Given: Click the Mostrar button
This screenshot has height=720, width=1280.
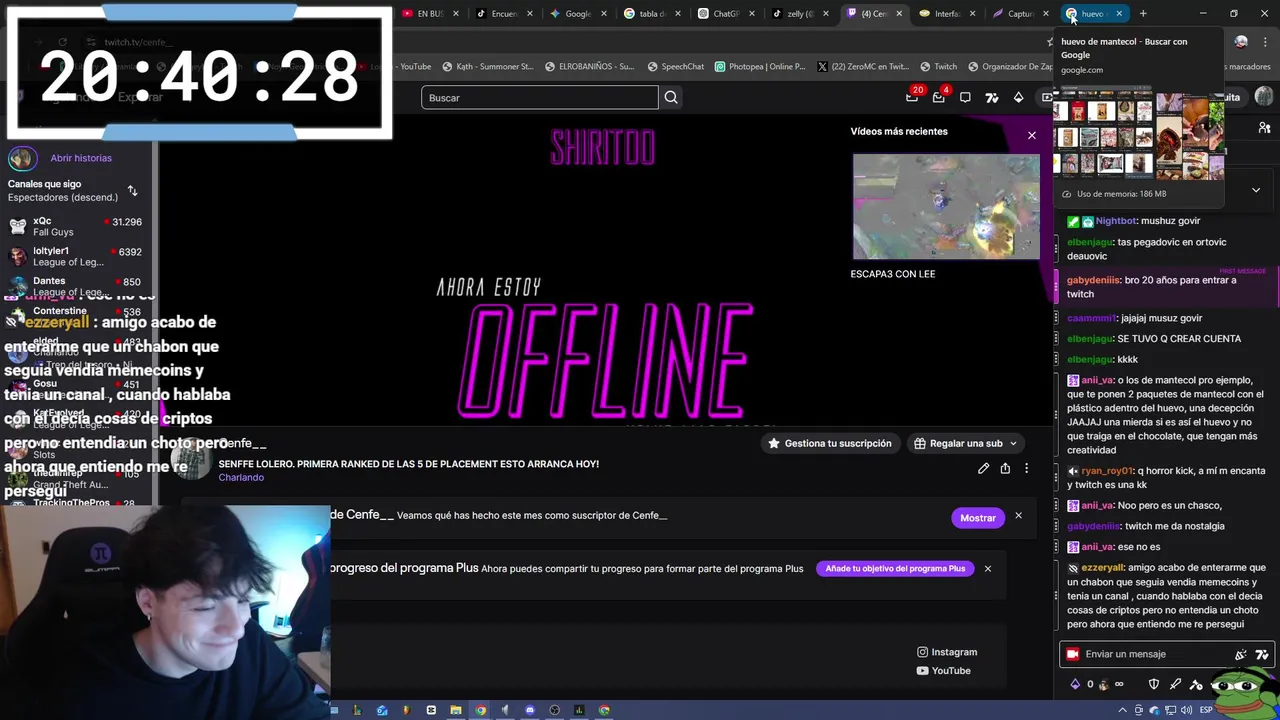Looking at the screenshot, I should pyautogui.click(x=978, y=517).
